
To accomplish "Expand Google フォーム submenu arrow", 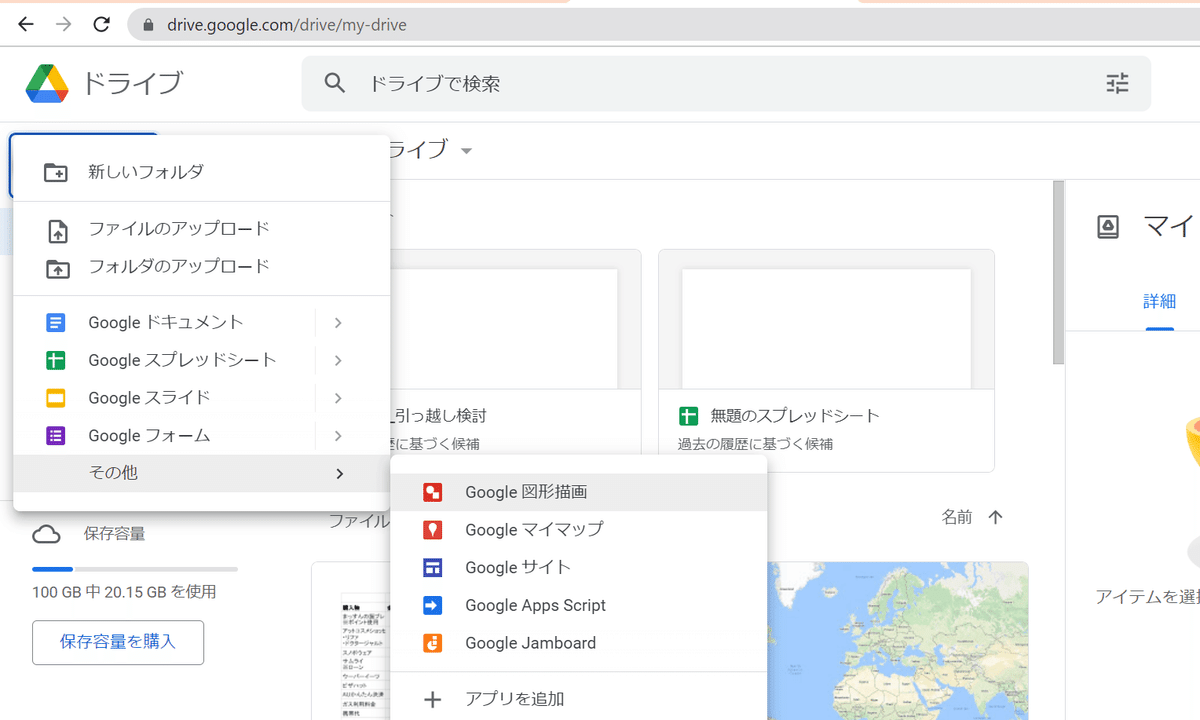I will (x=338, y=436).
